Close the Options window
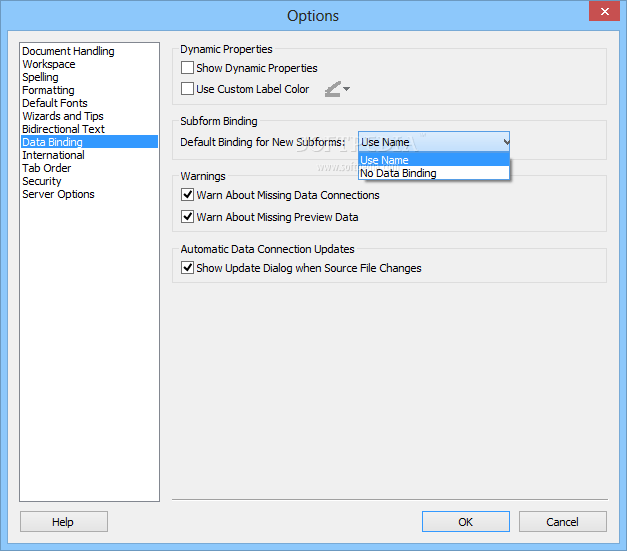 point(604,11)
